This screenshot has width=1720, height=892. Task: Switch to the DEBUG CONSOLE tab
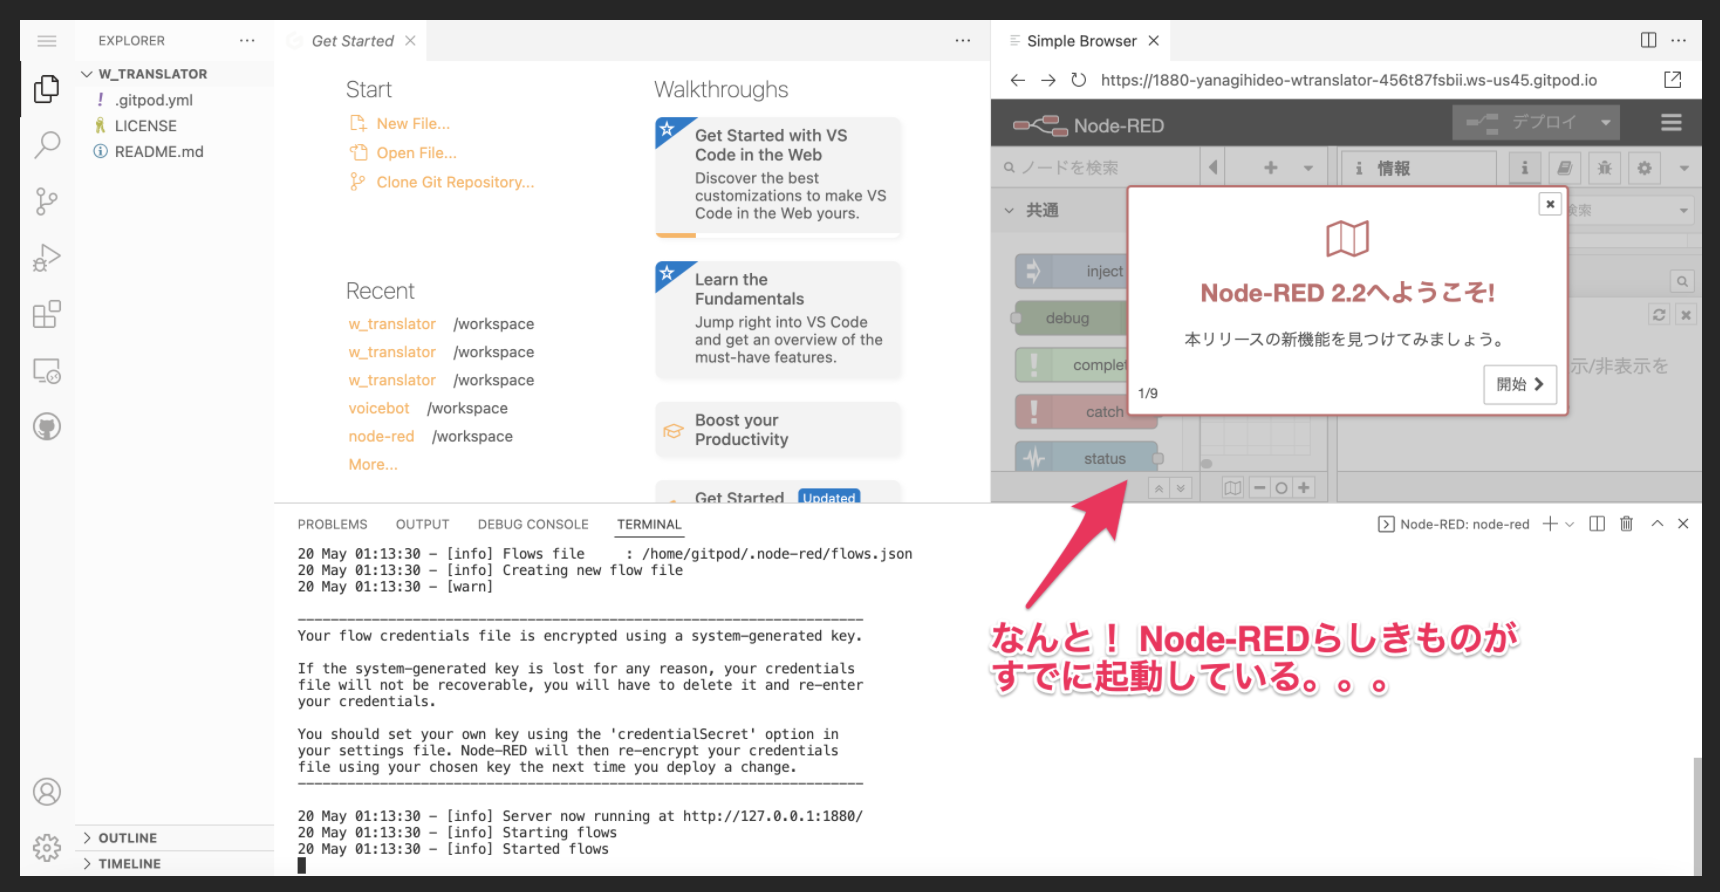tap(533, 524)
